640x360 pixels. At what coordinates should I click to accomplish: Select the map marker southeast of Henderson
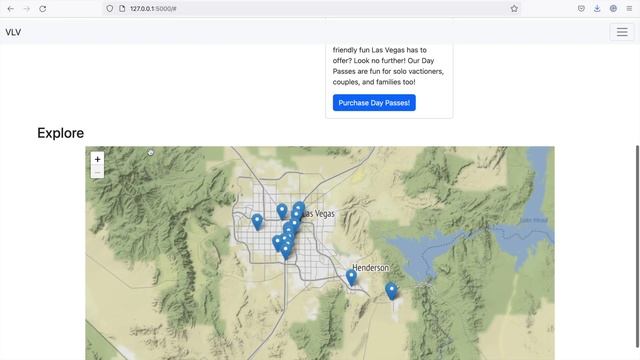point(391,291)
